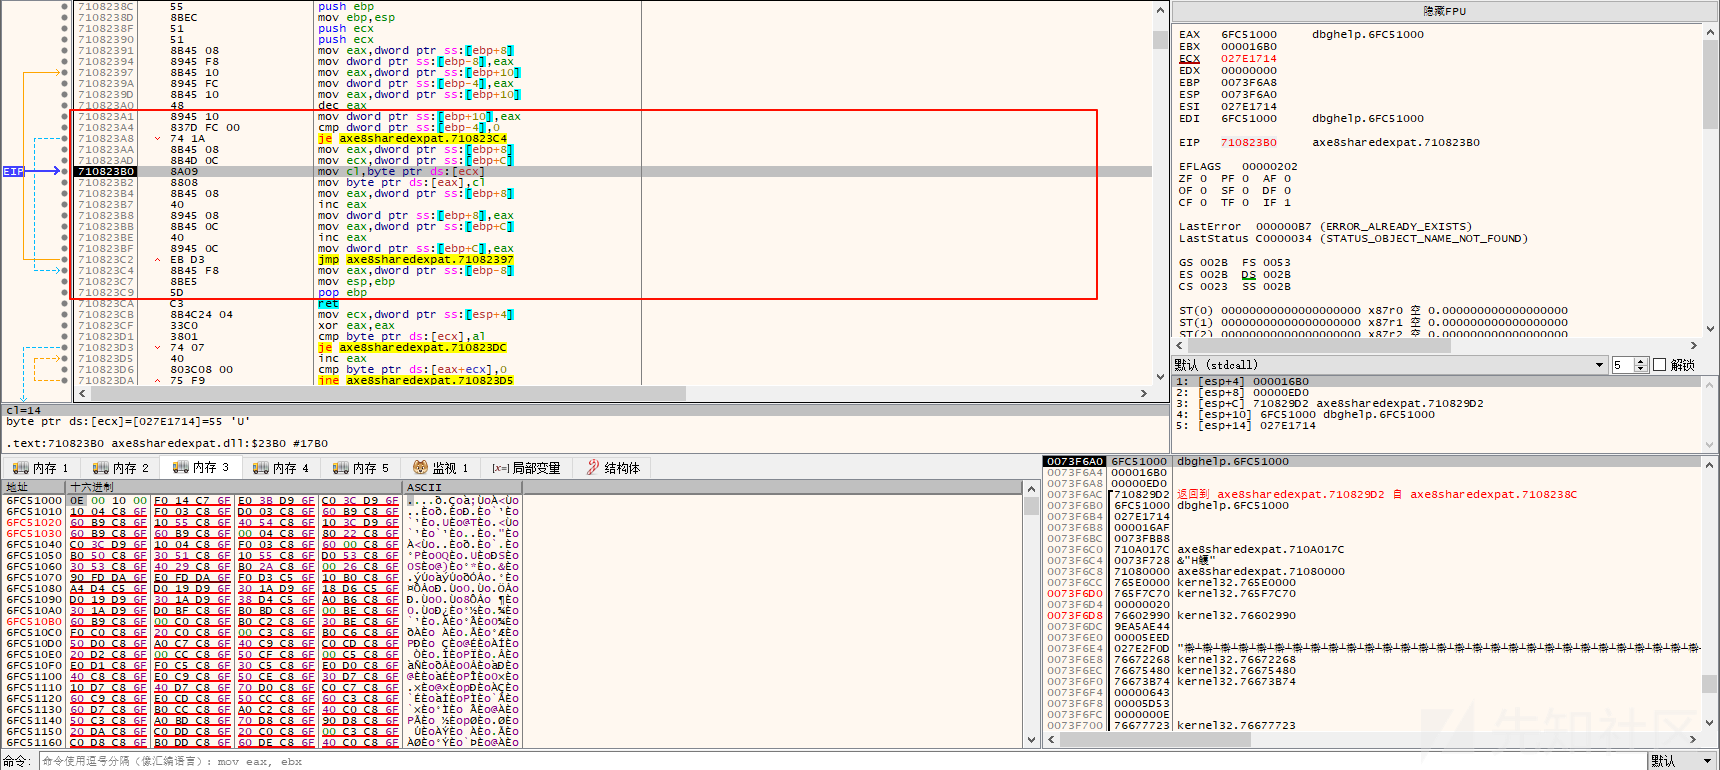1720x770 pixels.
Task: Open the 默认 dropdown beside the command bar
Action: [x=1682, y=761]
